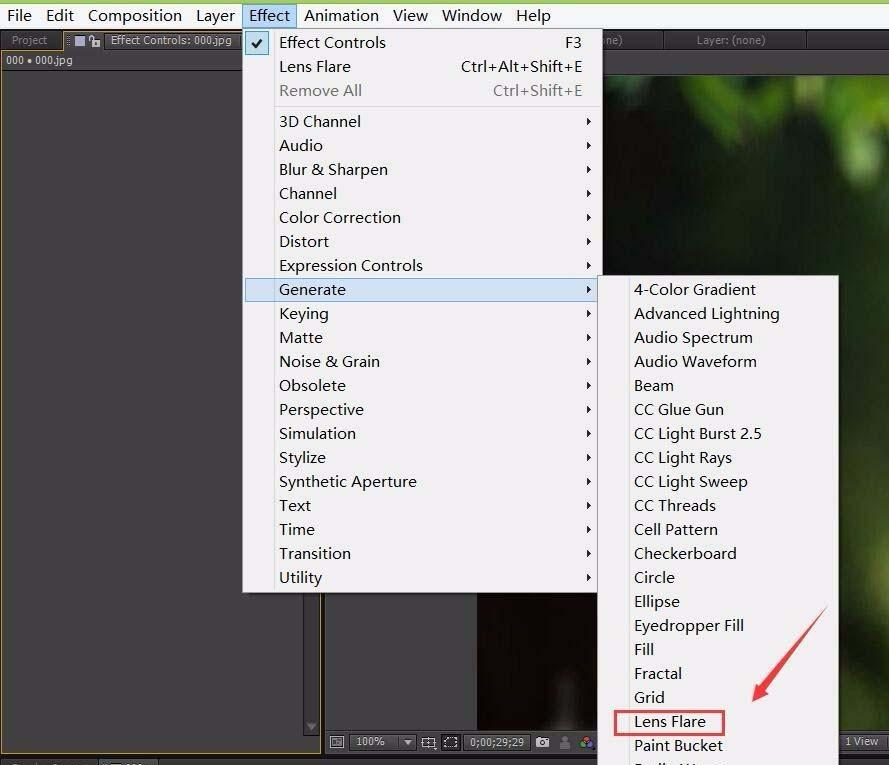This screenshot has height=765, width=889.
Task: Expand the Color Correction submenu
Action: tap(339, 217)
